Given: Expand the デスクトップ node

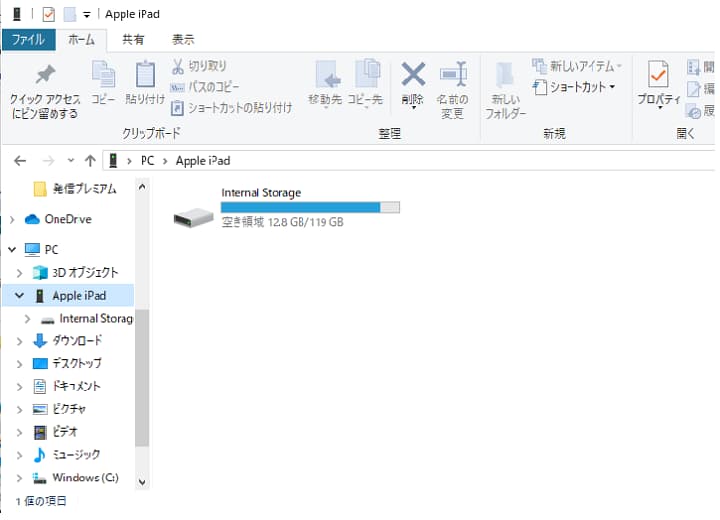Looking at the screenshot, I should point(19,364).
